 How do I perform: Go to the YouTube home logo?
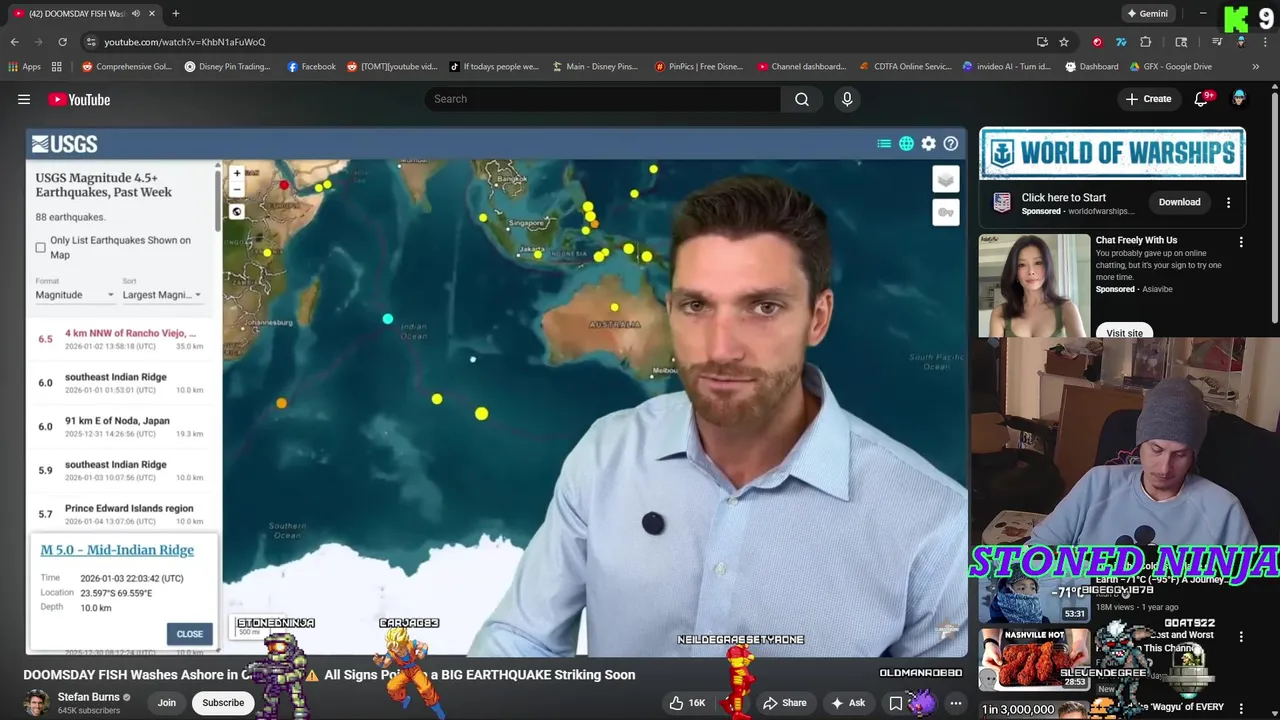coord(79,99)
